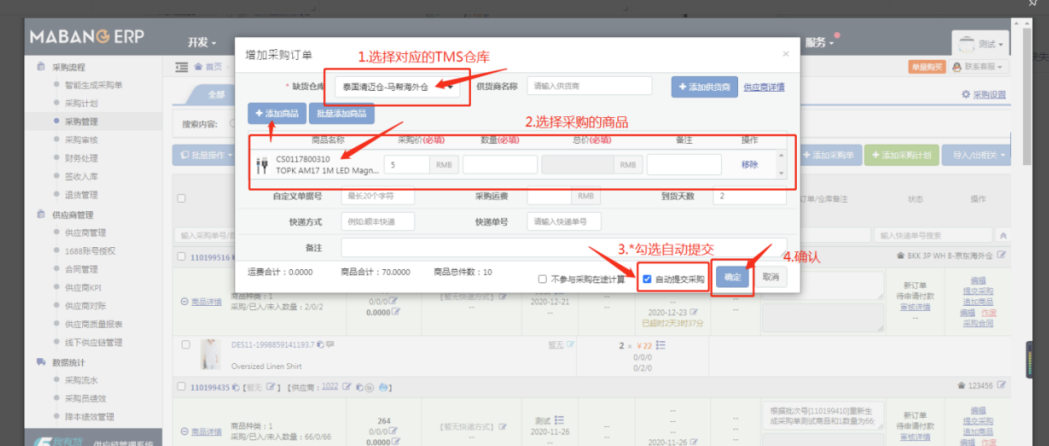The height and width of the screenshot is (446, 1049).
Task: Select 供应商KPI in sidebar
Action: pyautogui.click(x=83, y=288)
